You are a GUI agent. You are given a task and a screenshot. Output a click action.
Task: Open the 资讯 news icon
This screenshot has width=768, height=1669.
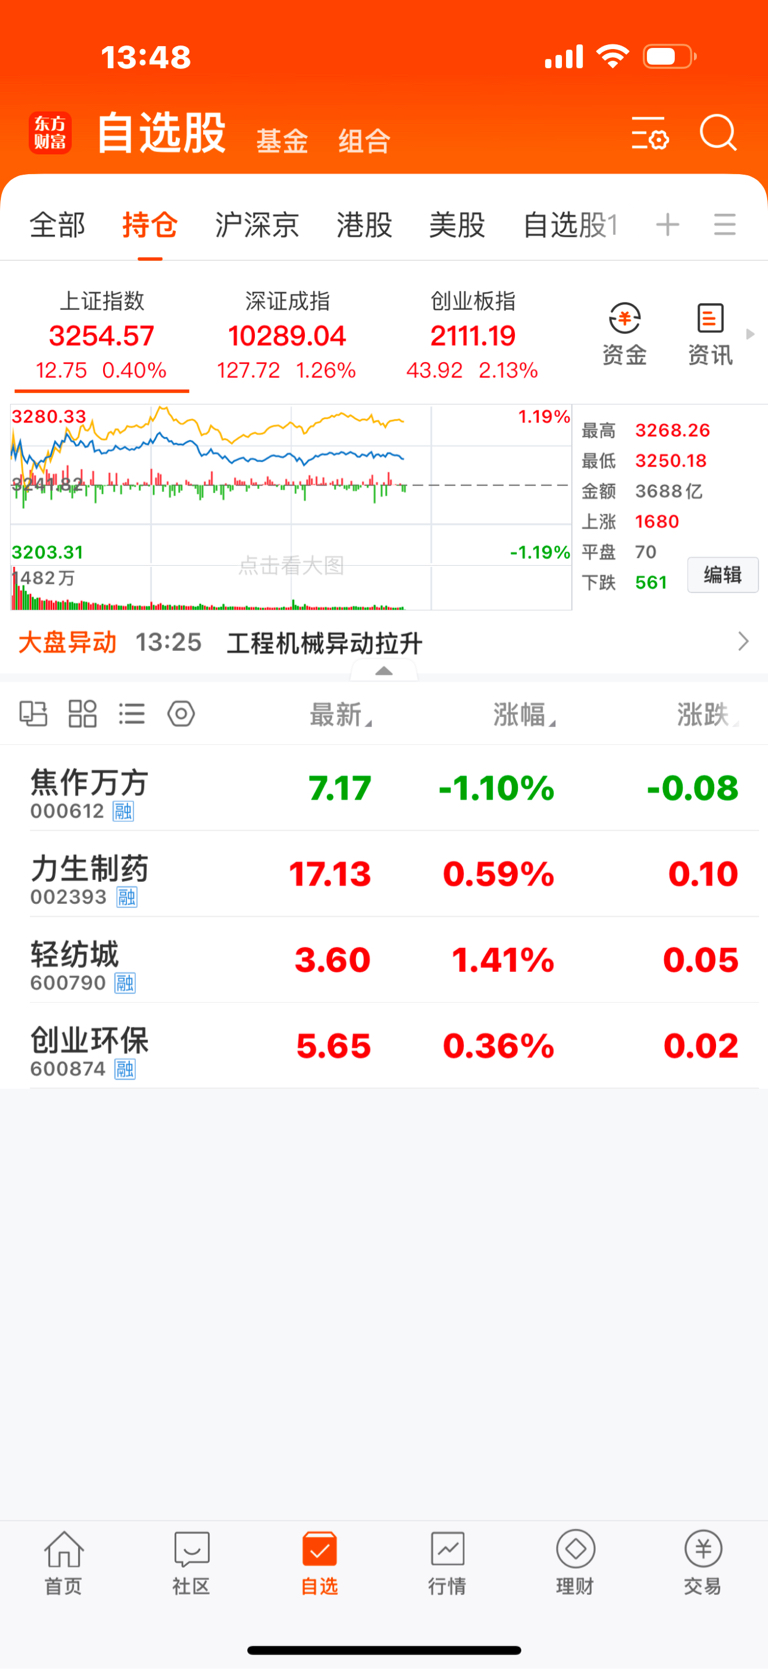(710, 335)
